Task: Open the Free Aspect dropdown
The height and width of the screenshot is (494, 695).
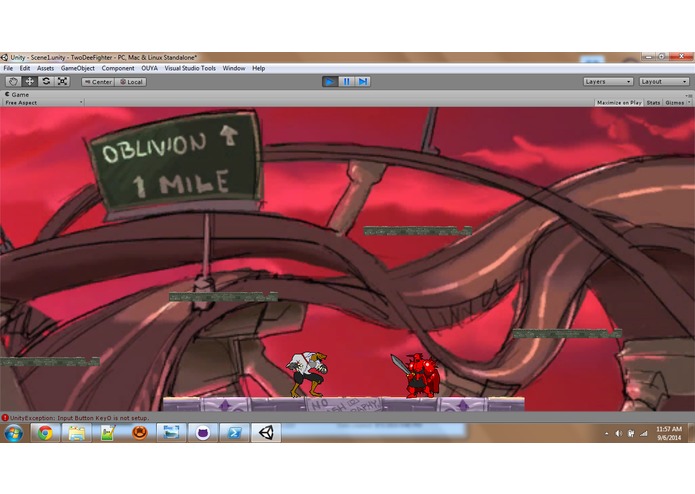Action: click(x=43, y=103)
